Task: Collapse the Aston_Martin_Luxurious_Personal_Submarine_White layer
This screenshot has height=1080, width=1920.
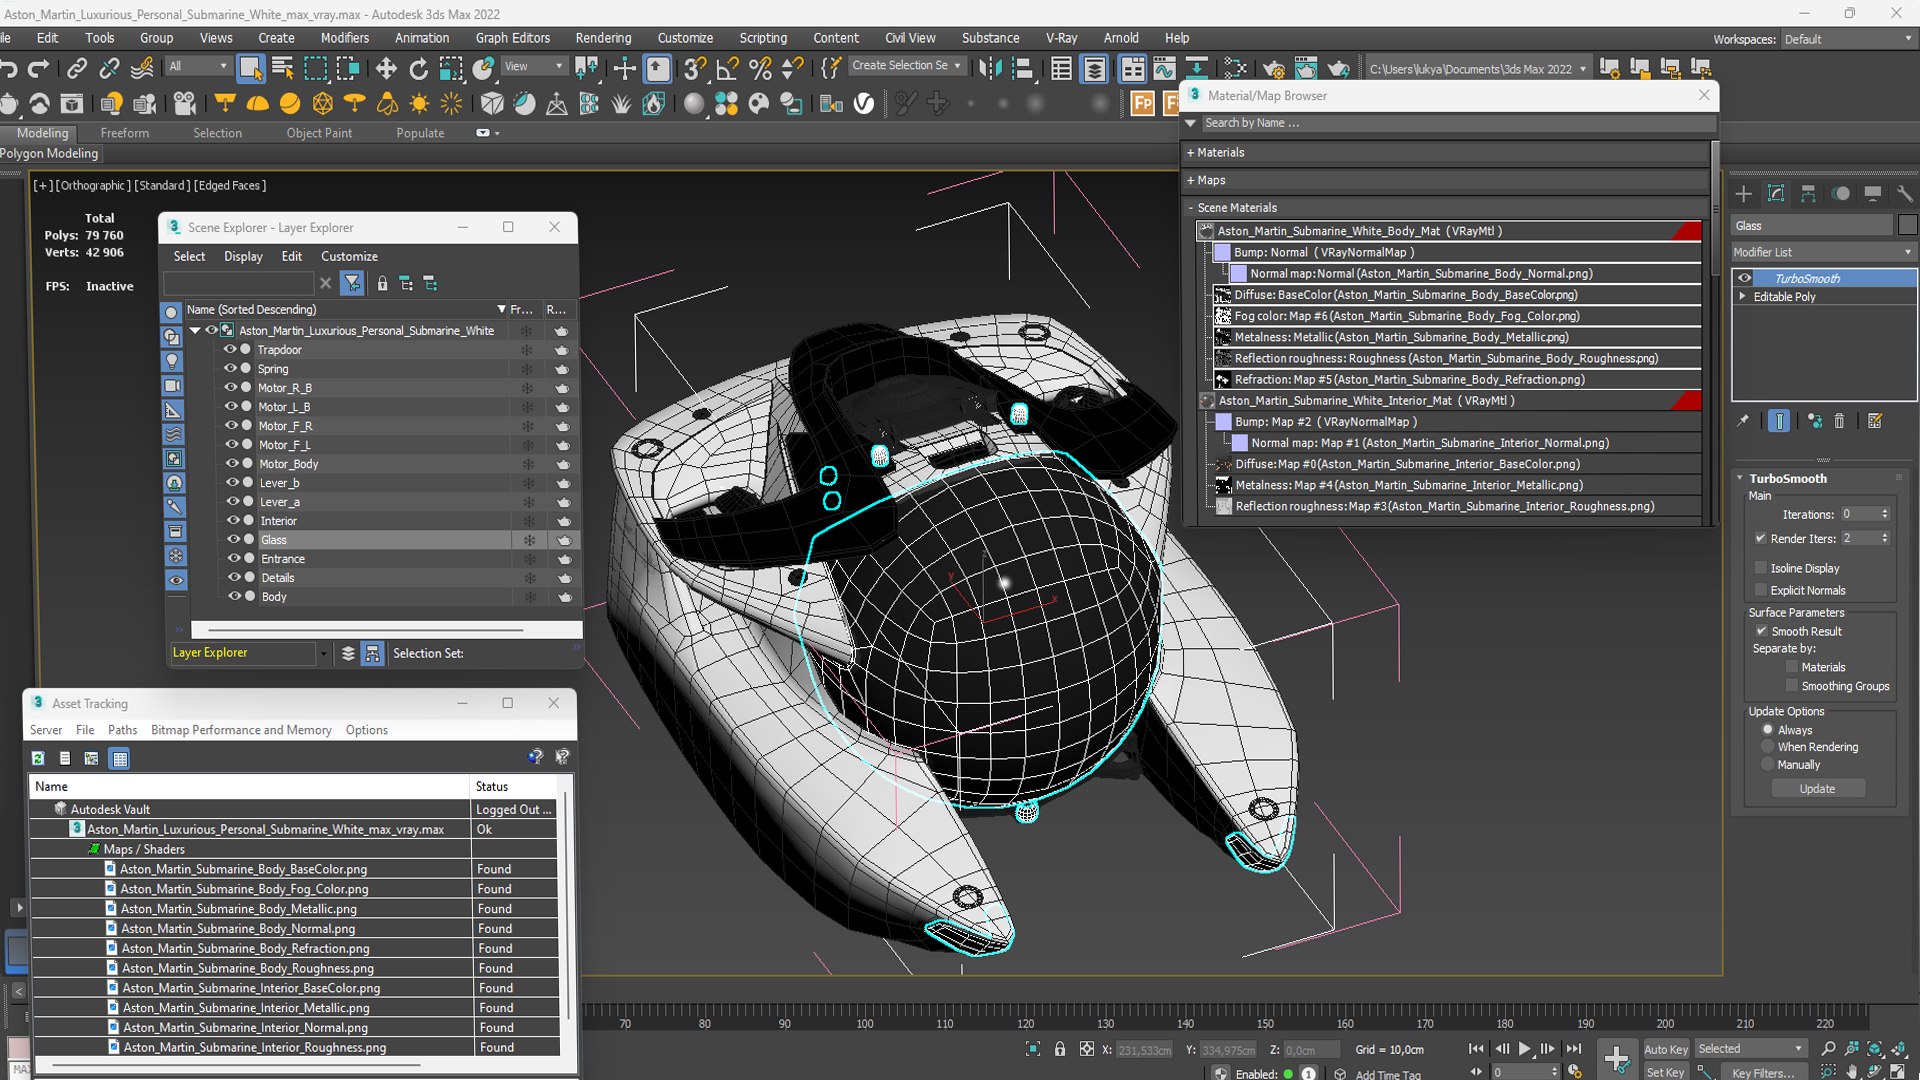Action: (x=195, y=330)
